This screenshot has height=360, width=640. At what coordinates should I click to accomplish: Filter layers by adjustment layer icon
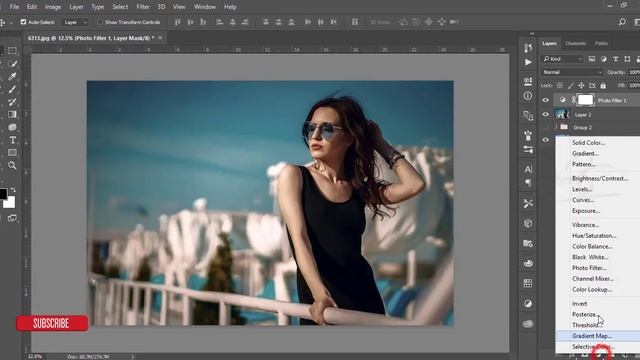tap(604, 59)
